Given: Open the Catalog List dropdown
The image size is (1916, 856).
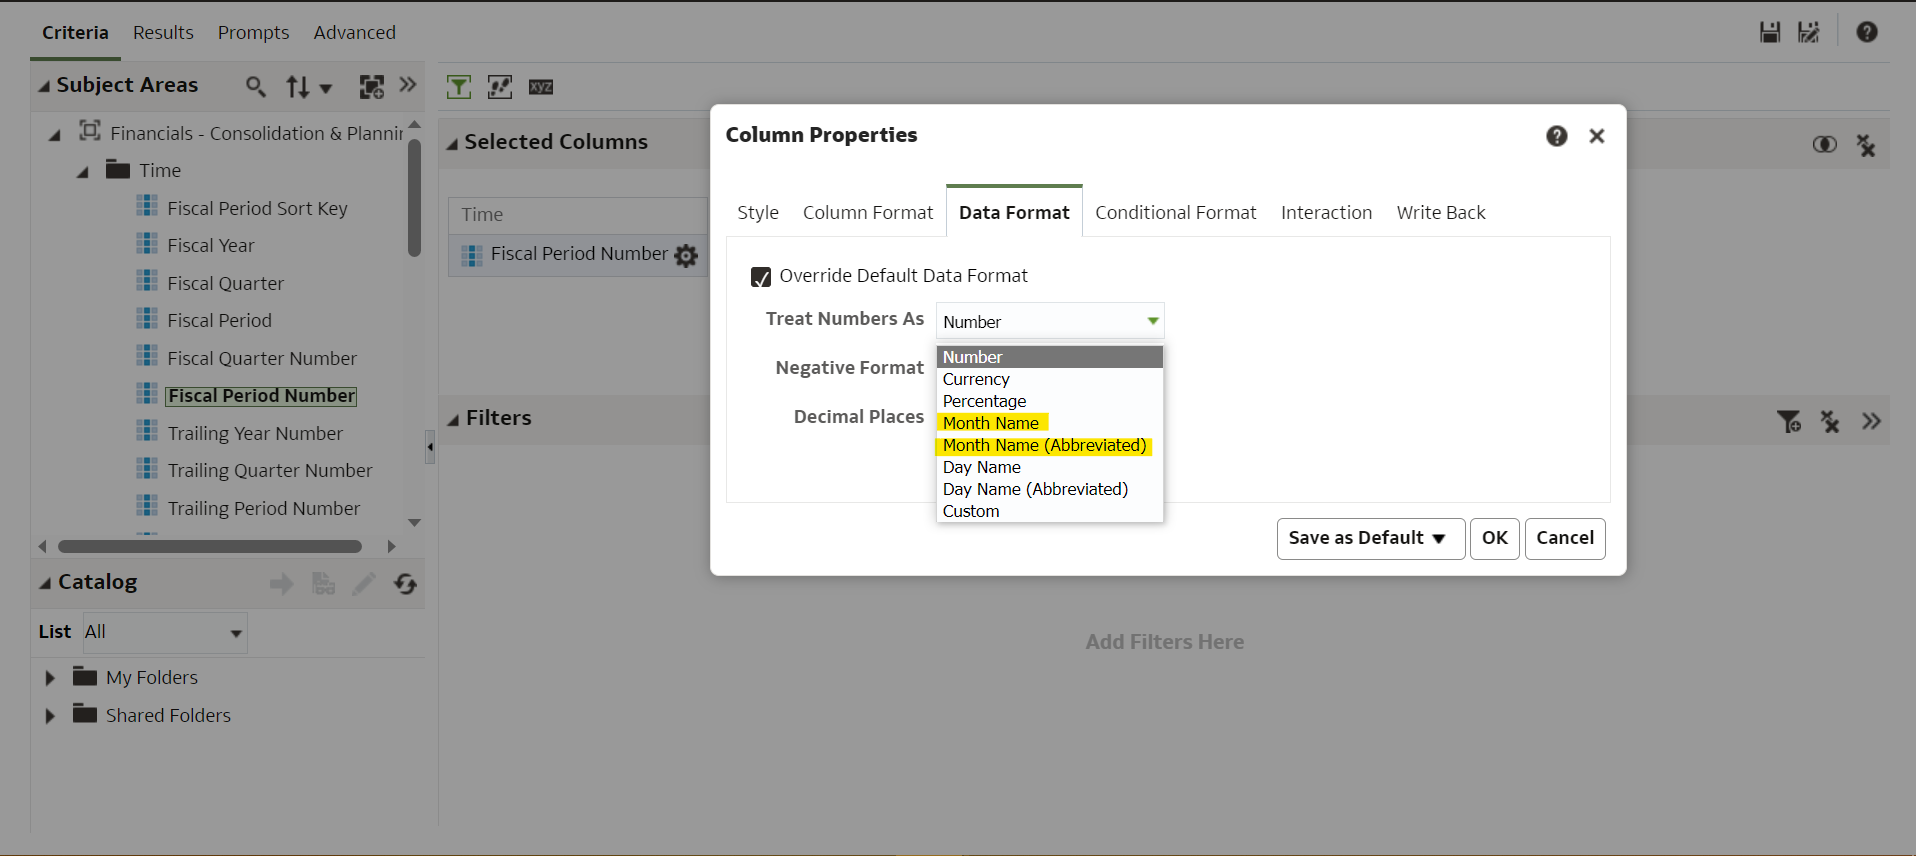Looking at the screenshot, I should pyautogui.click(x=165, y=632).
